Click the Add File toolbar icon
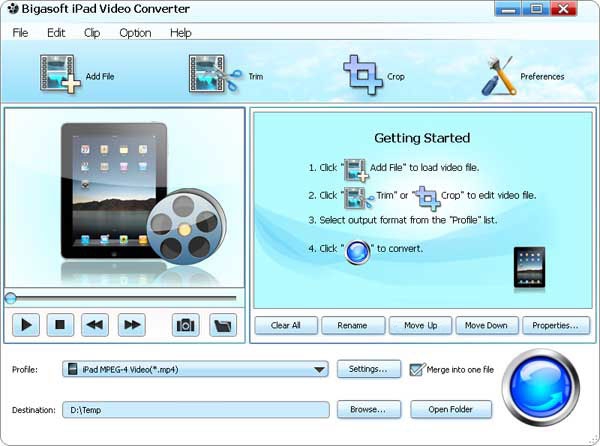Viewport: 600px width, 446px height. 60,74
